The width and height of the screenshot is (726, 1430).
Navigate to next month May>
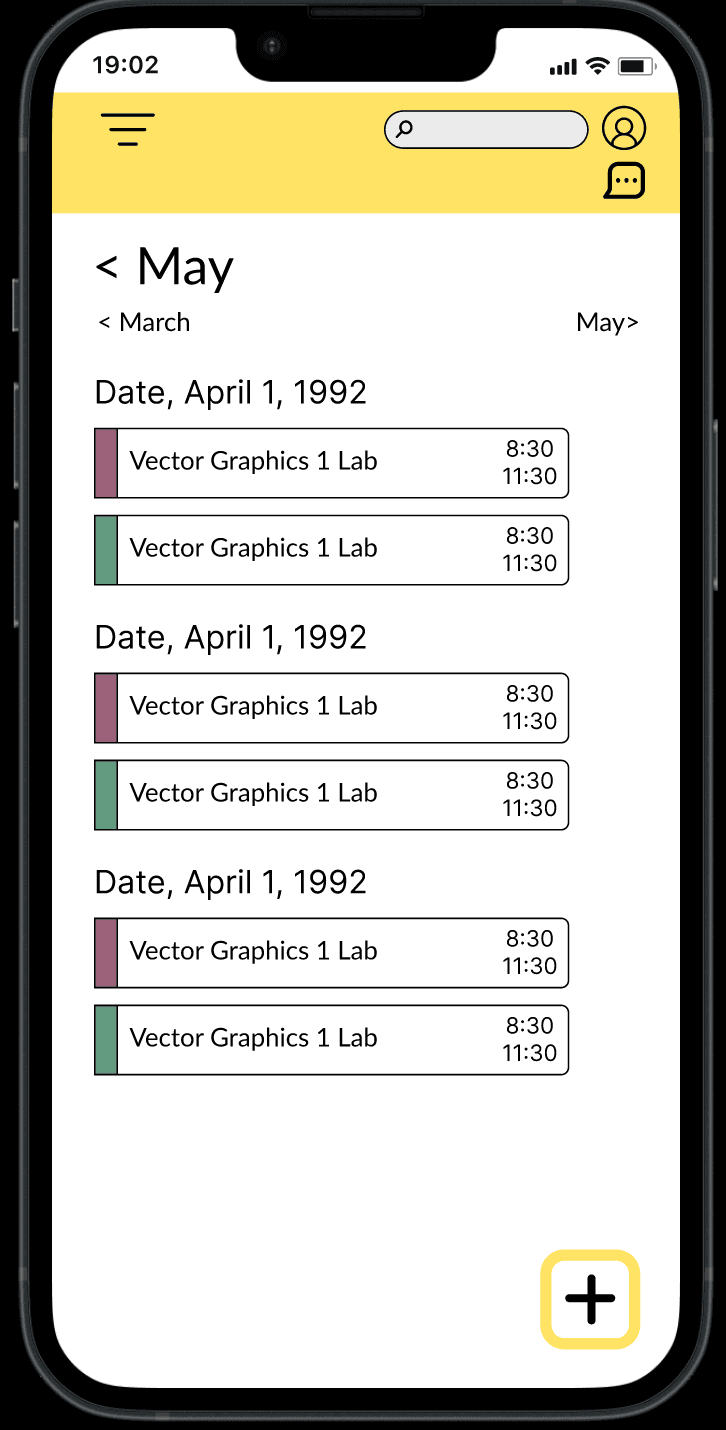point(607,322)
